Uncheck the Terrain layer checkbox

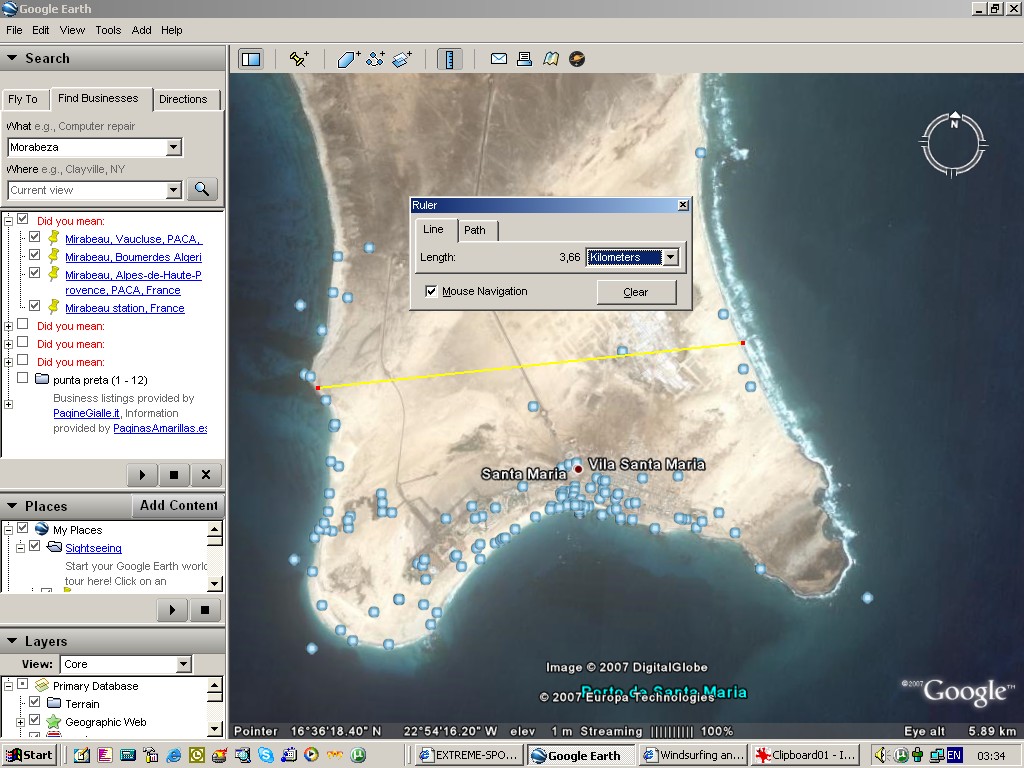click(x=35, y=703)
